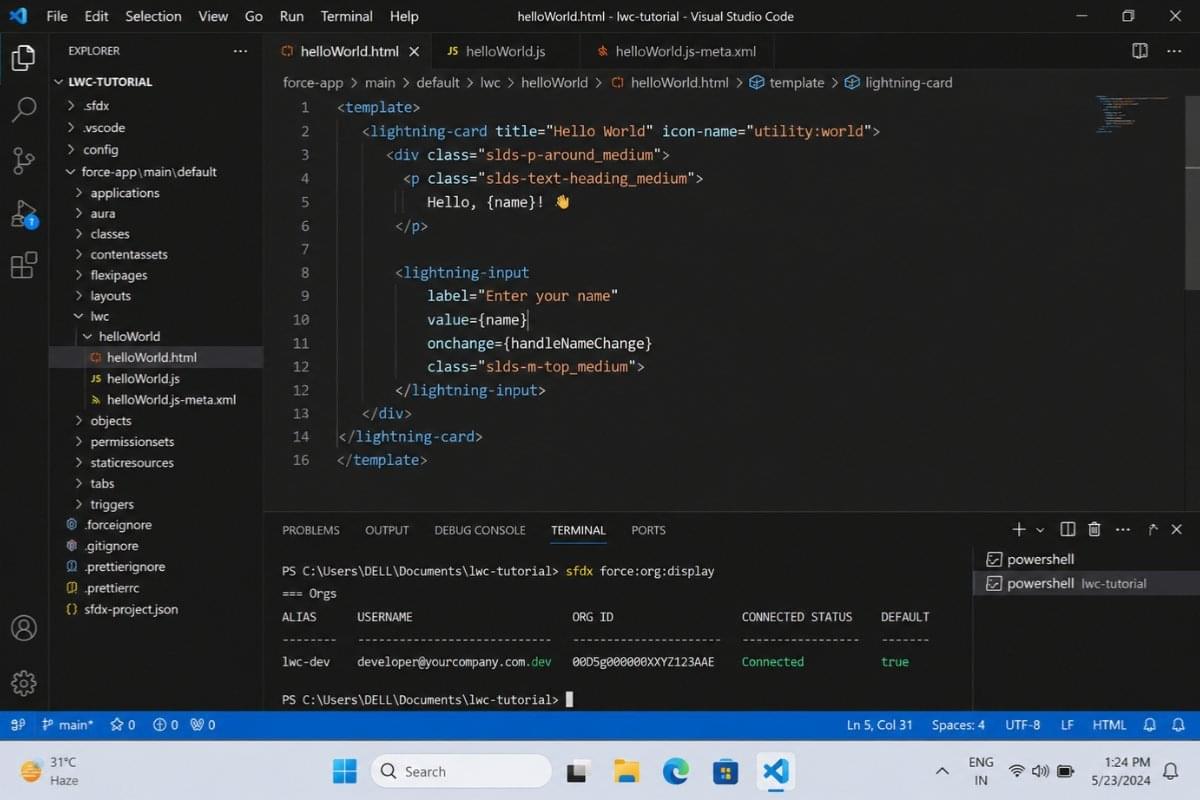Open the launch profile dropdown arrow
Screen dimensions: 1200x800
click(1040, 529)
